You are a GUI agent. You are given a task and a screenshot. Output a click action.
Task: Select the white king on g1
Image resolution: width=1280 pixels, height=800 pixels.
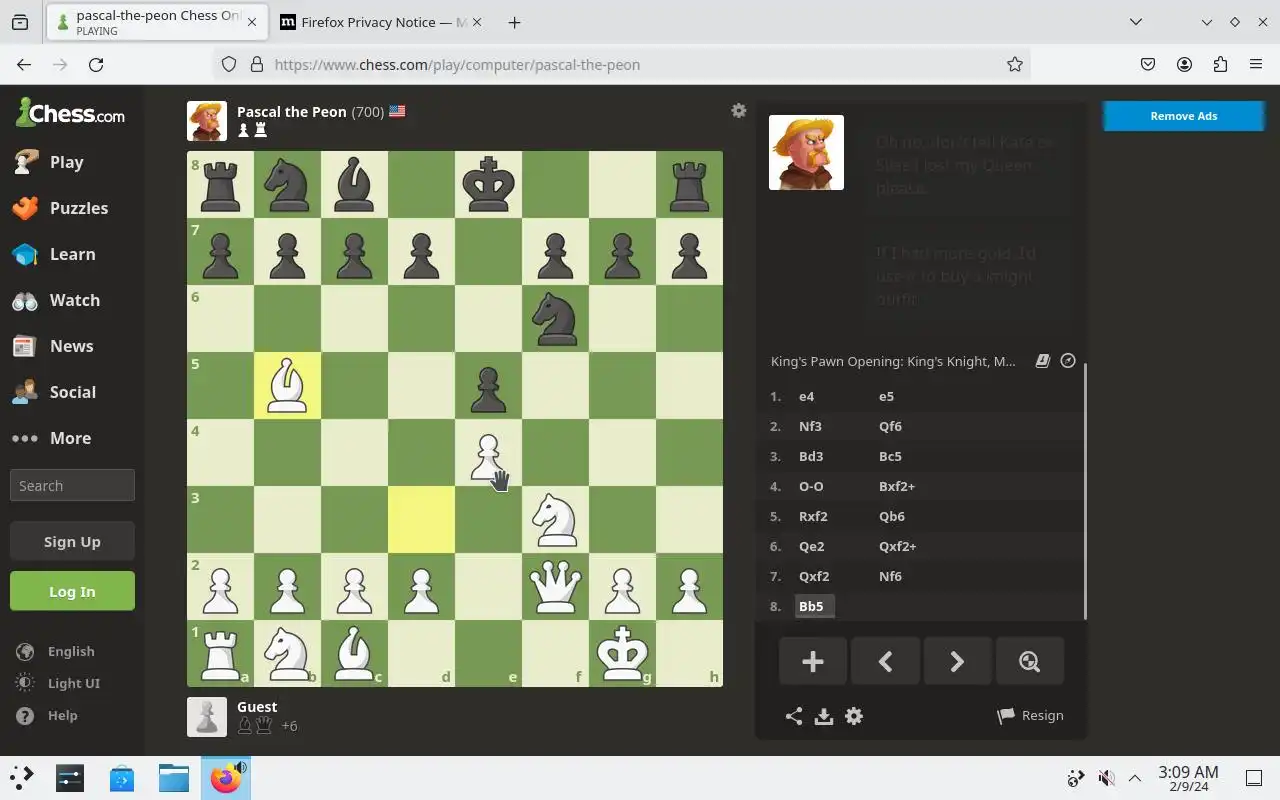point(622,653)
